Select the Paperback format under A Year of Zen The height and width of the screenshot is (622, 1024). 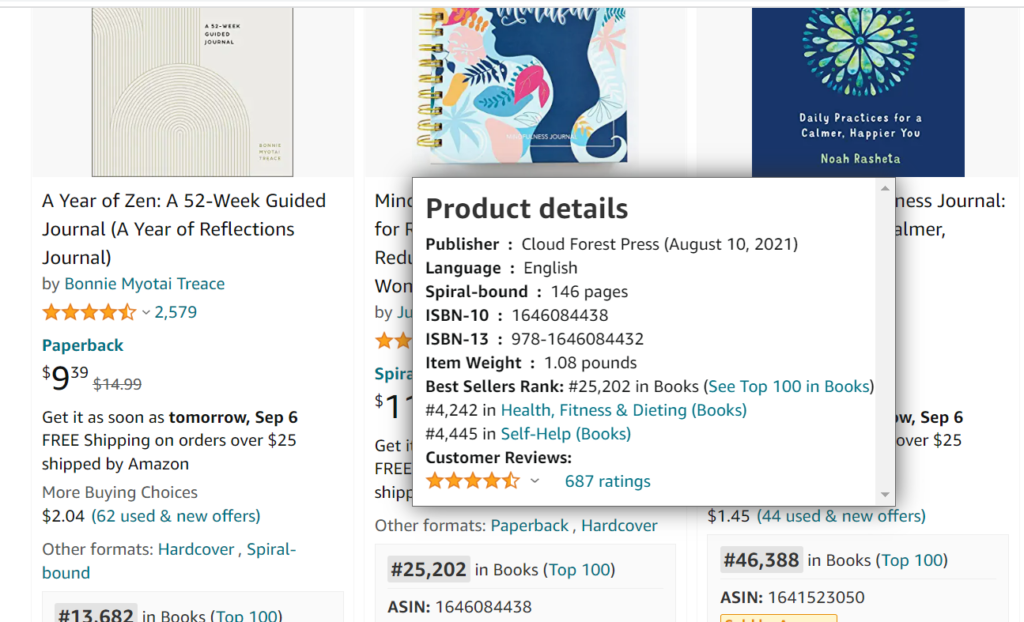coord(83,345)
